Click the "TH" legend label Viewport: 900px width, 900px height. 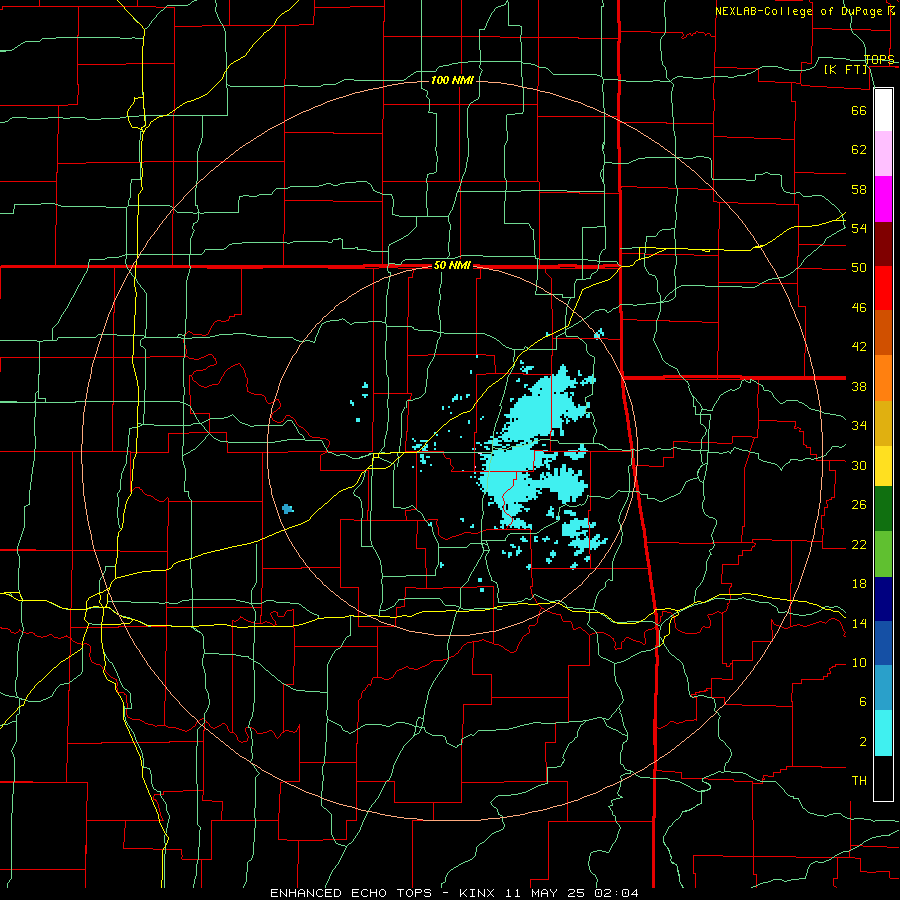coord(859,781)
